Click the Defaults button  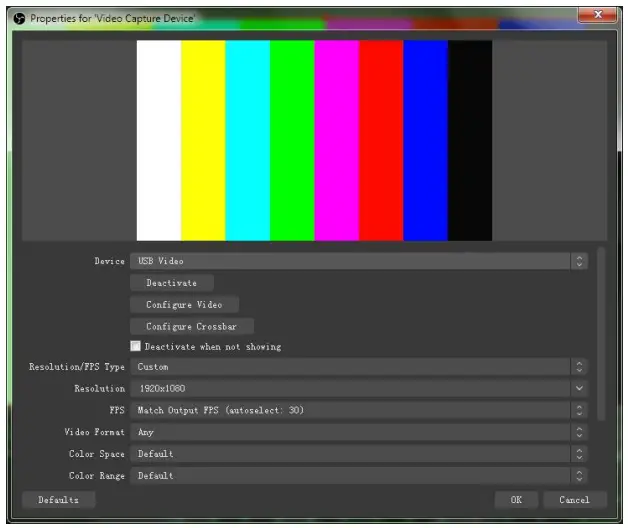[x=58, y=500]
